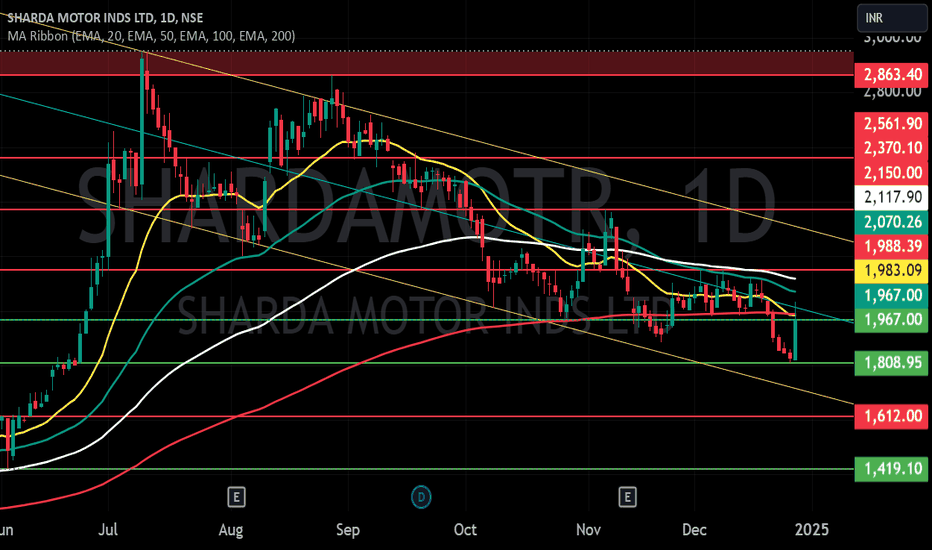This screenshot has height=550, width=932.
Task: Click the 2,863.40 red price label
Action: click(892, 76)
